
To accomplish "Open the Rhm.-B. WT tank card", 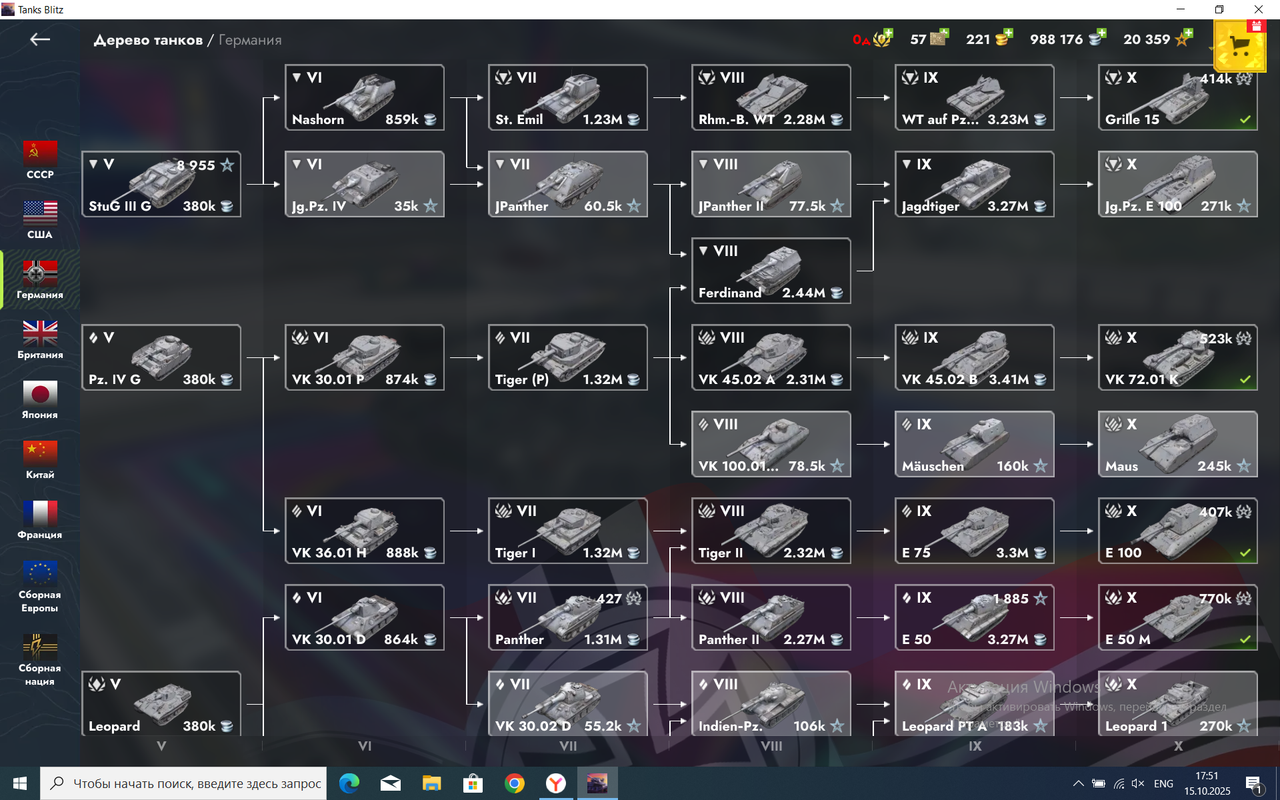I will coord(771,98).
